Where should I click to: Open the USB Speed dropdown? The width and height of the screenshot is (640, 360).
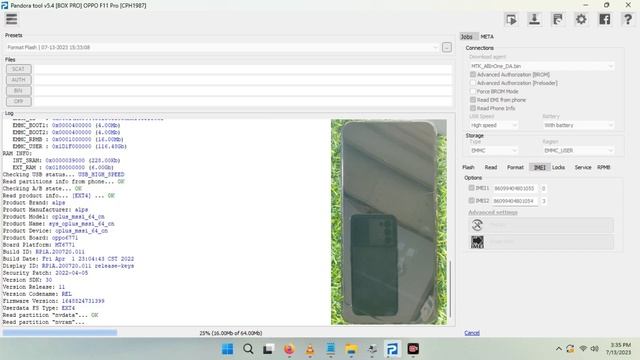coord(493,125)
